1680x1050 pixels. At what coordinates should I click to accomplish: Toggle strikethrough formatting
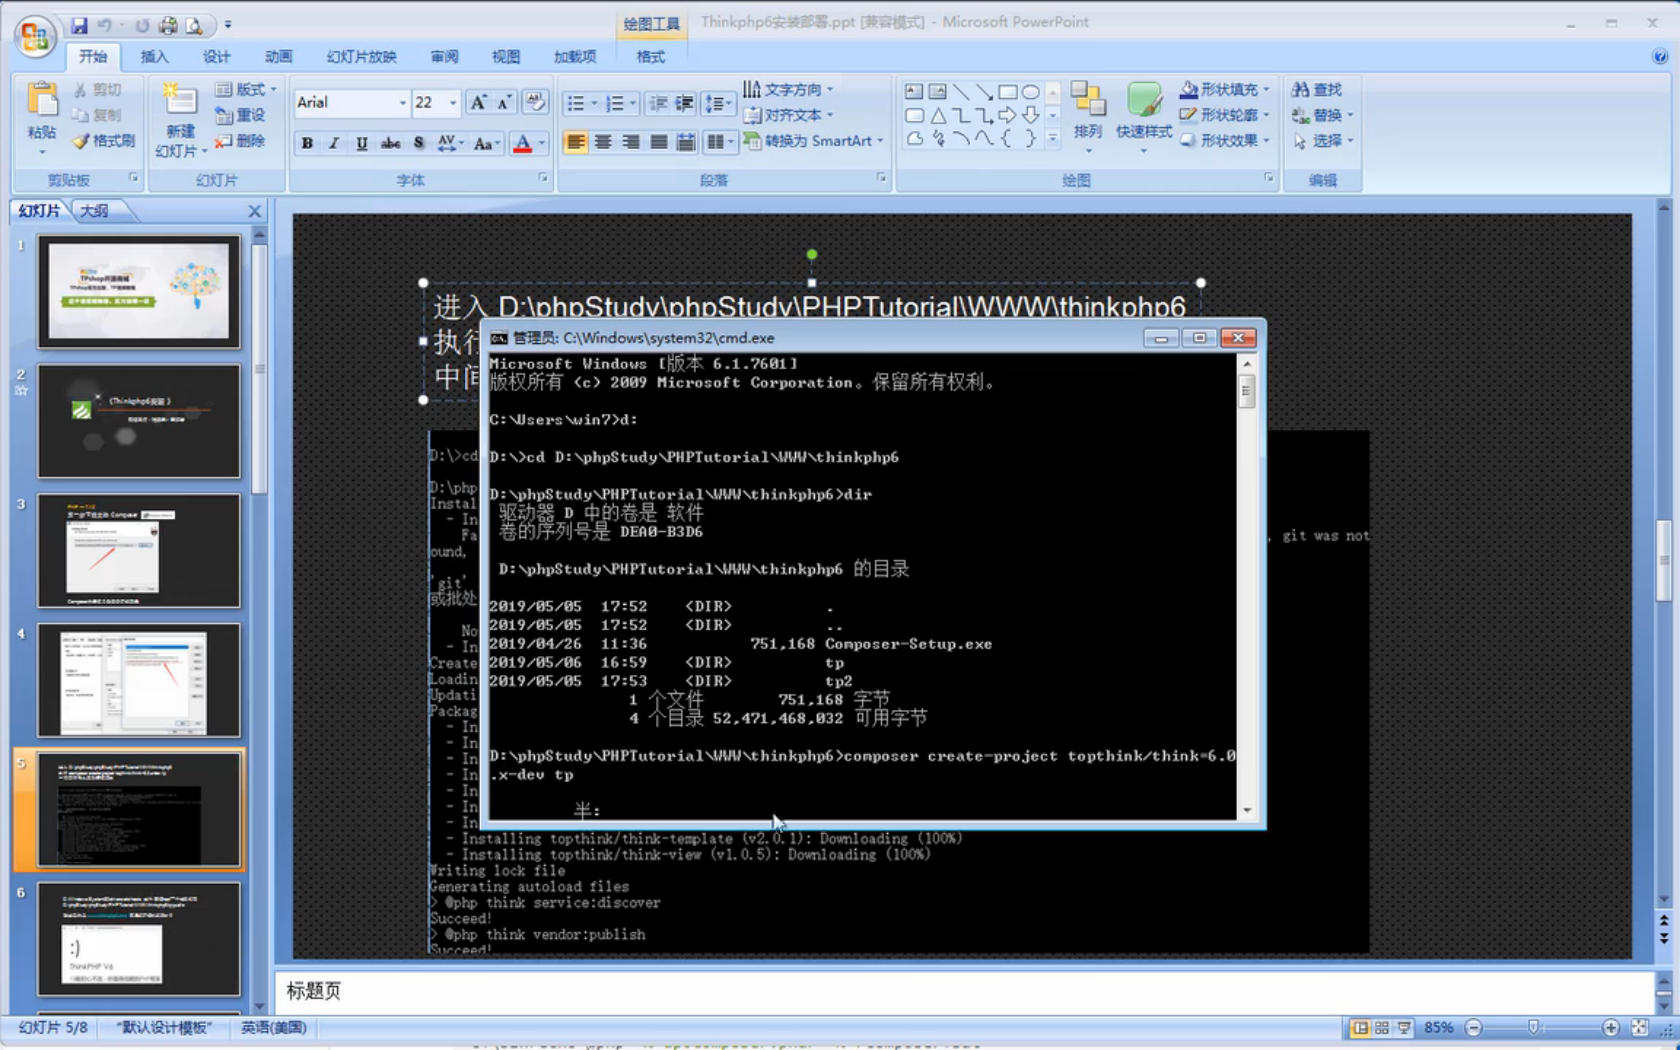point(390,143)
